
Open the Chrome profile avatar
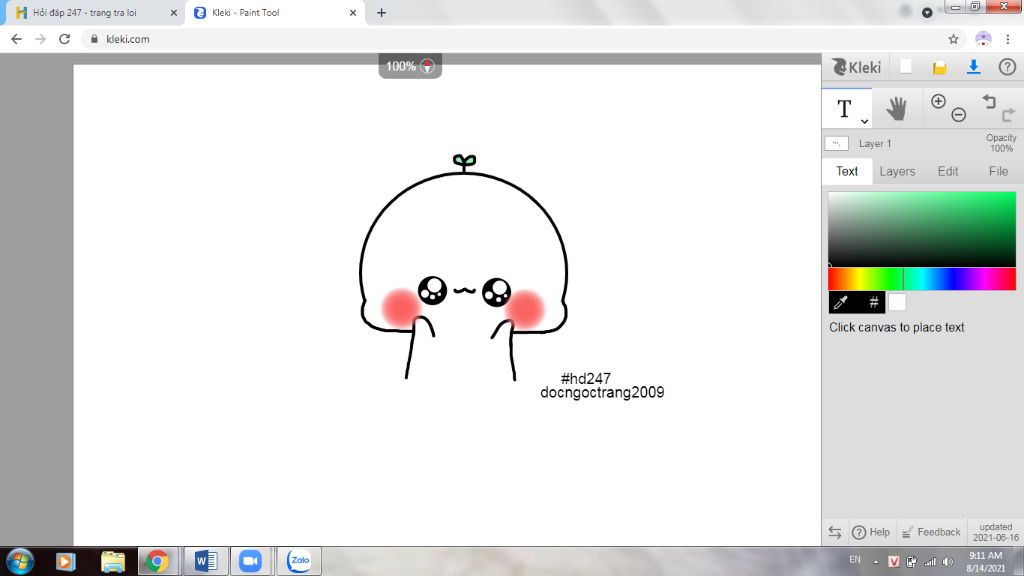983,39
